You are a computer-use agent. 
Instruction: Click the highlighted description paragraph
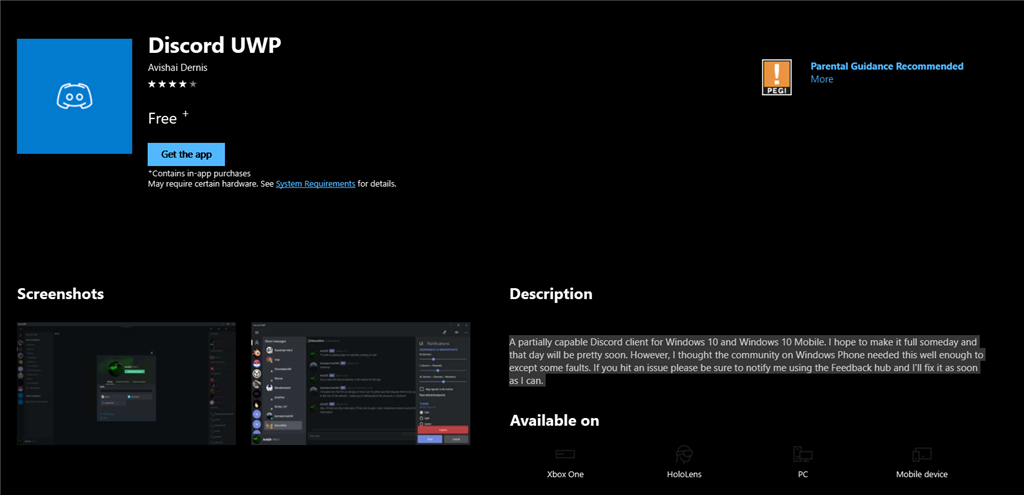(x=746, y=361)
